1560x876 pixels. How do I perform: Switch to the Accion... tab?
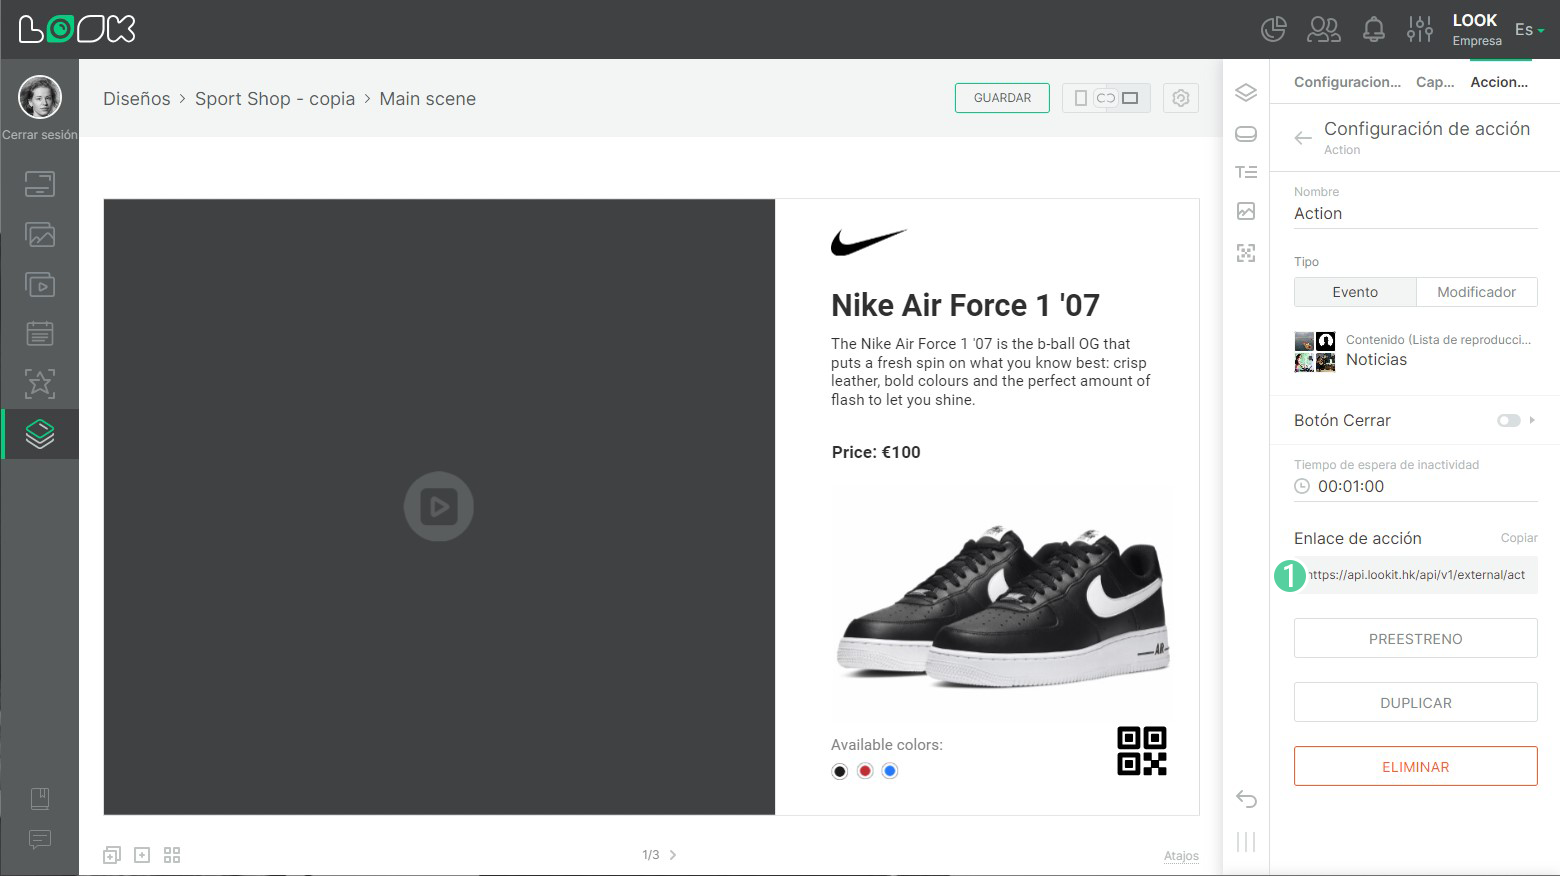(x=1499, y=82)
